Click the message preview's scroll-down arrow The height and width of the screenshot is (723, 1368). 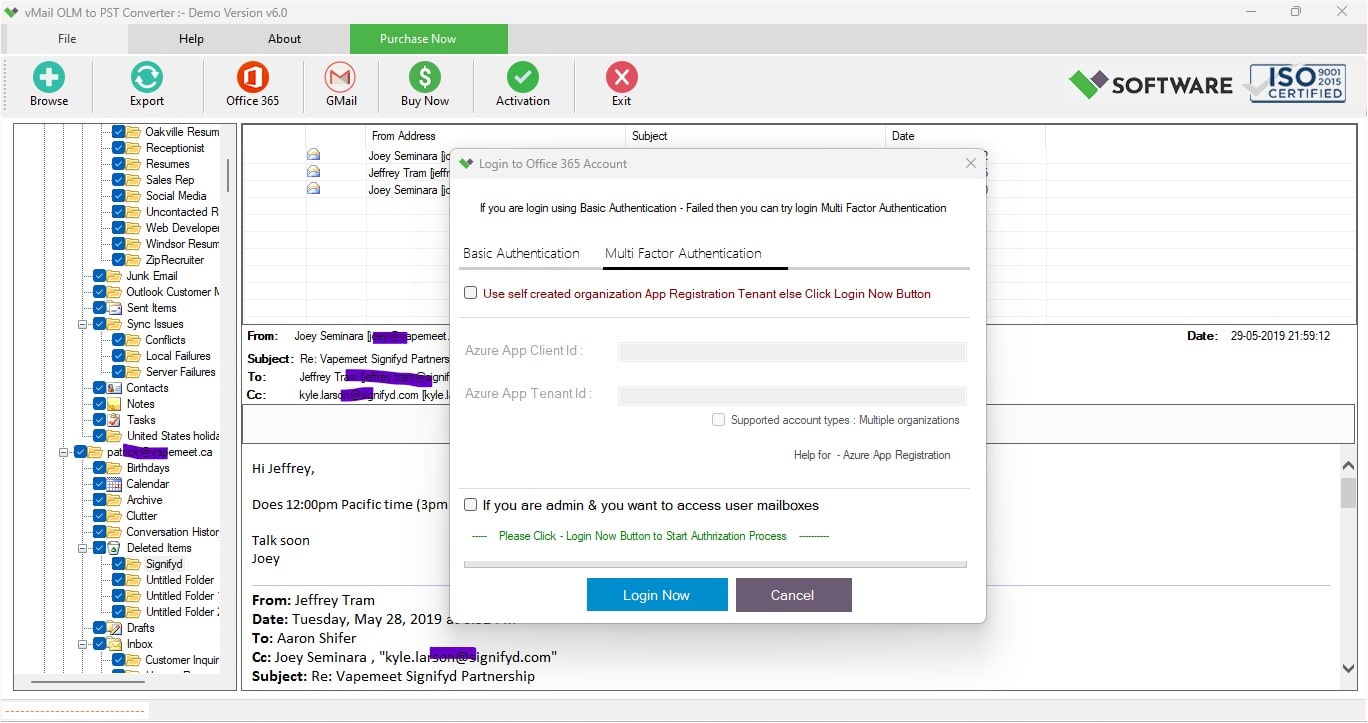pyautogui.click(x=1349, y=669)
